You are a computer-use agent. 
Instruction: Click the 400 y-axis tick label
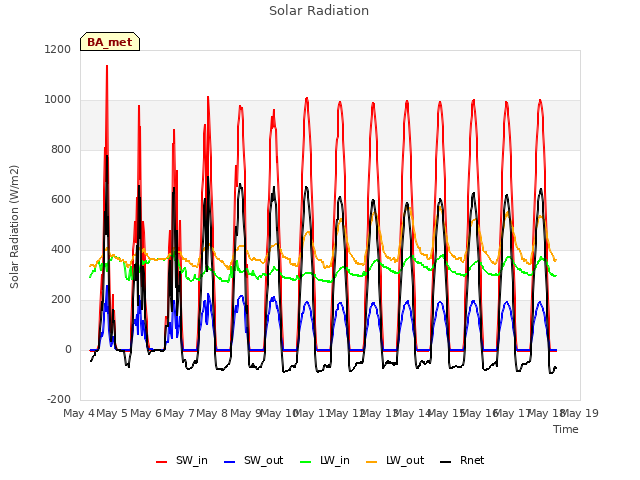(x=61, y=249)
